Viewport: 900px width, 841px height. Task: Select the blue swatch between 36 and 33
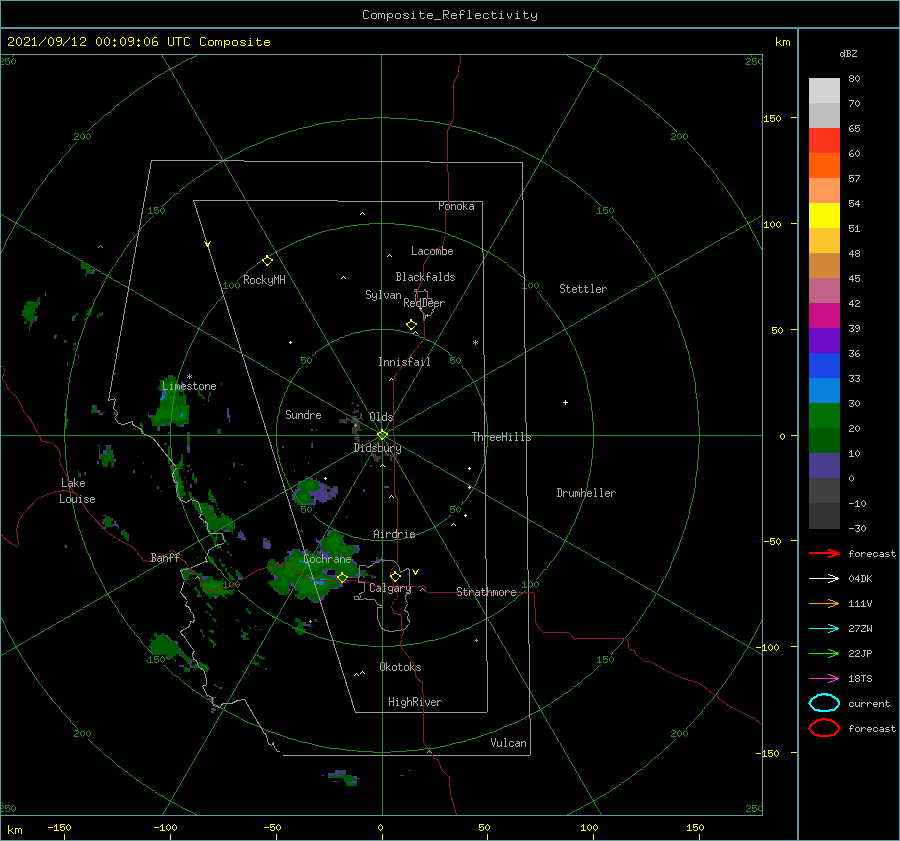click(x=824, y=366)
